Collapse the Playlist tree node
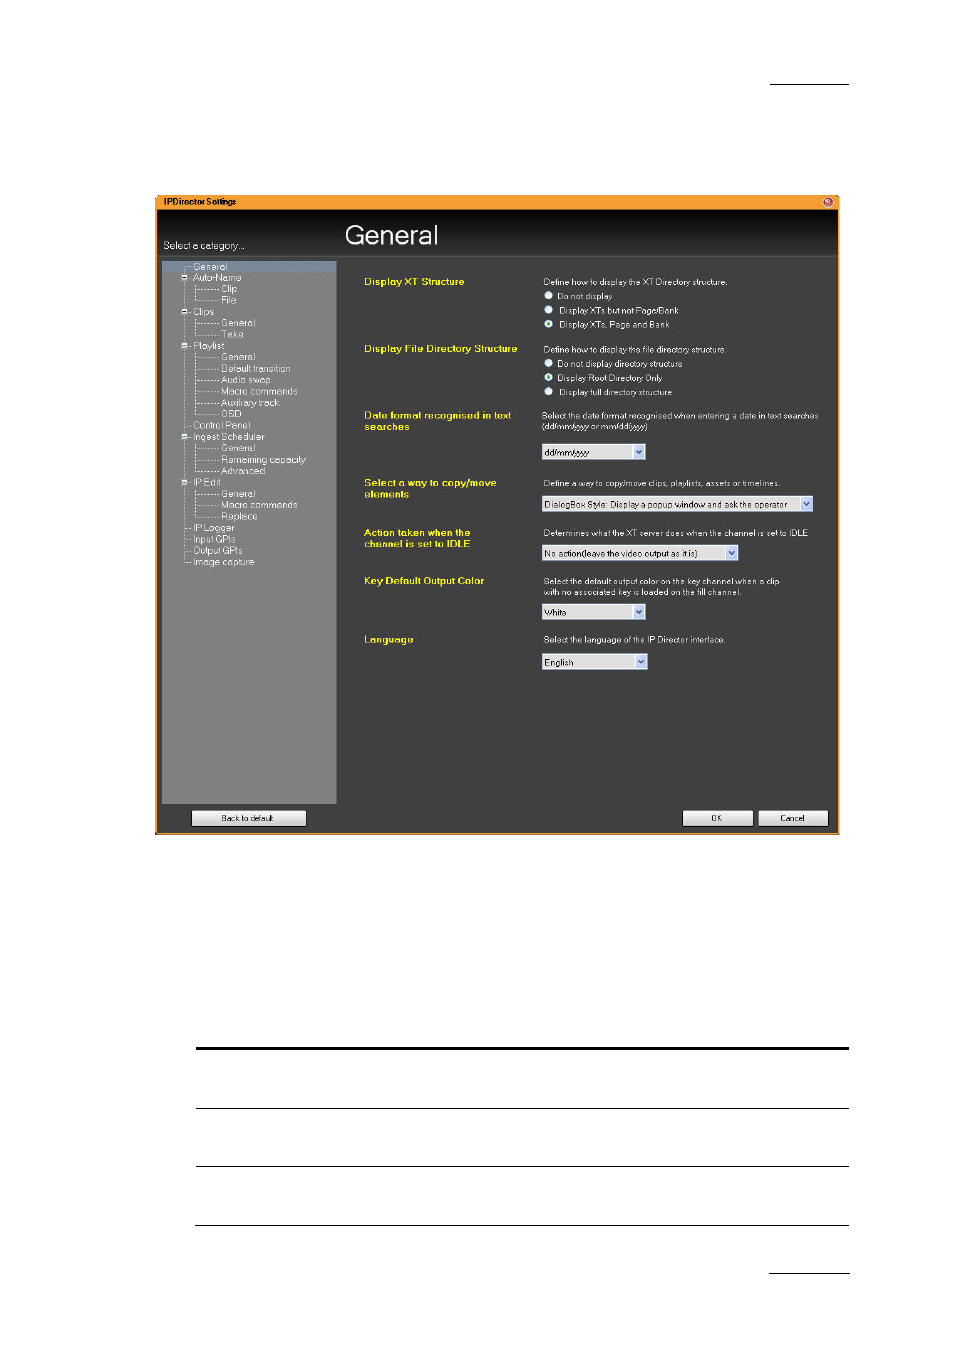The image size is (954, 1350). pos(185,346)
